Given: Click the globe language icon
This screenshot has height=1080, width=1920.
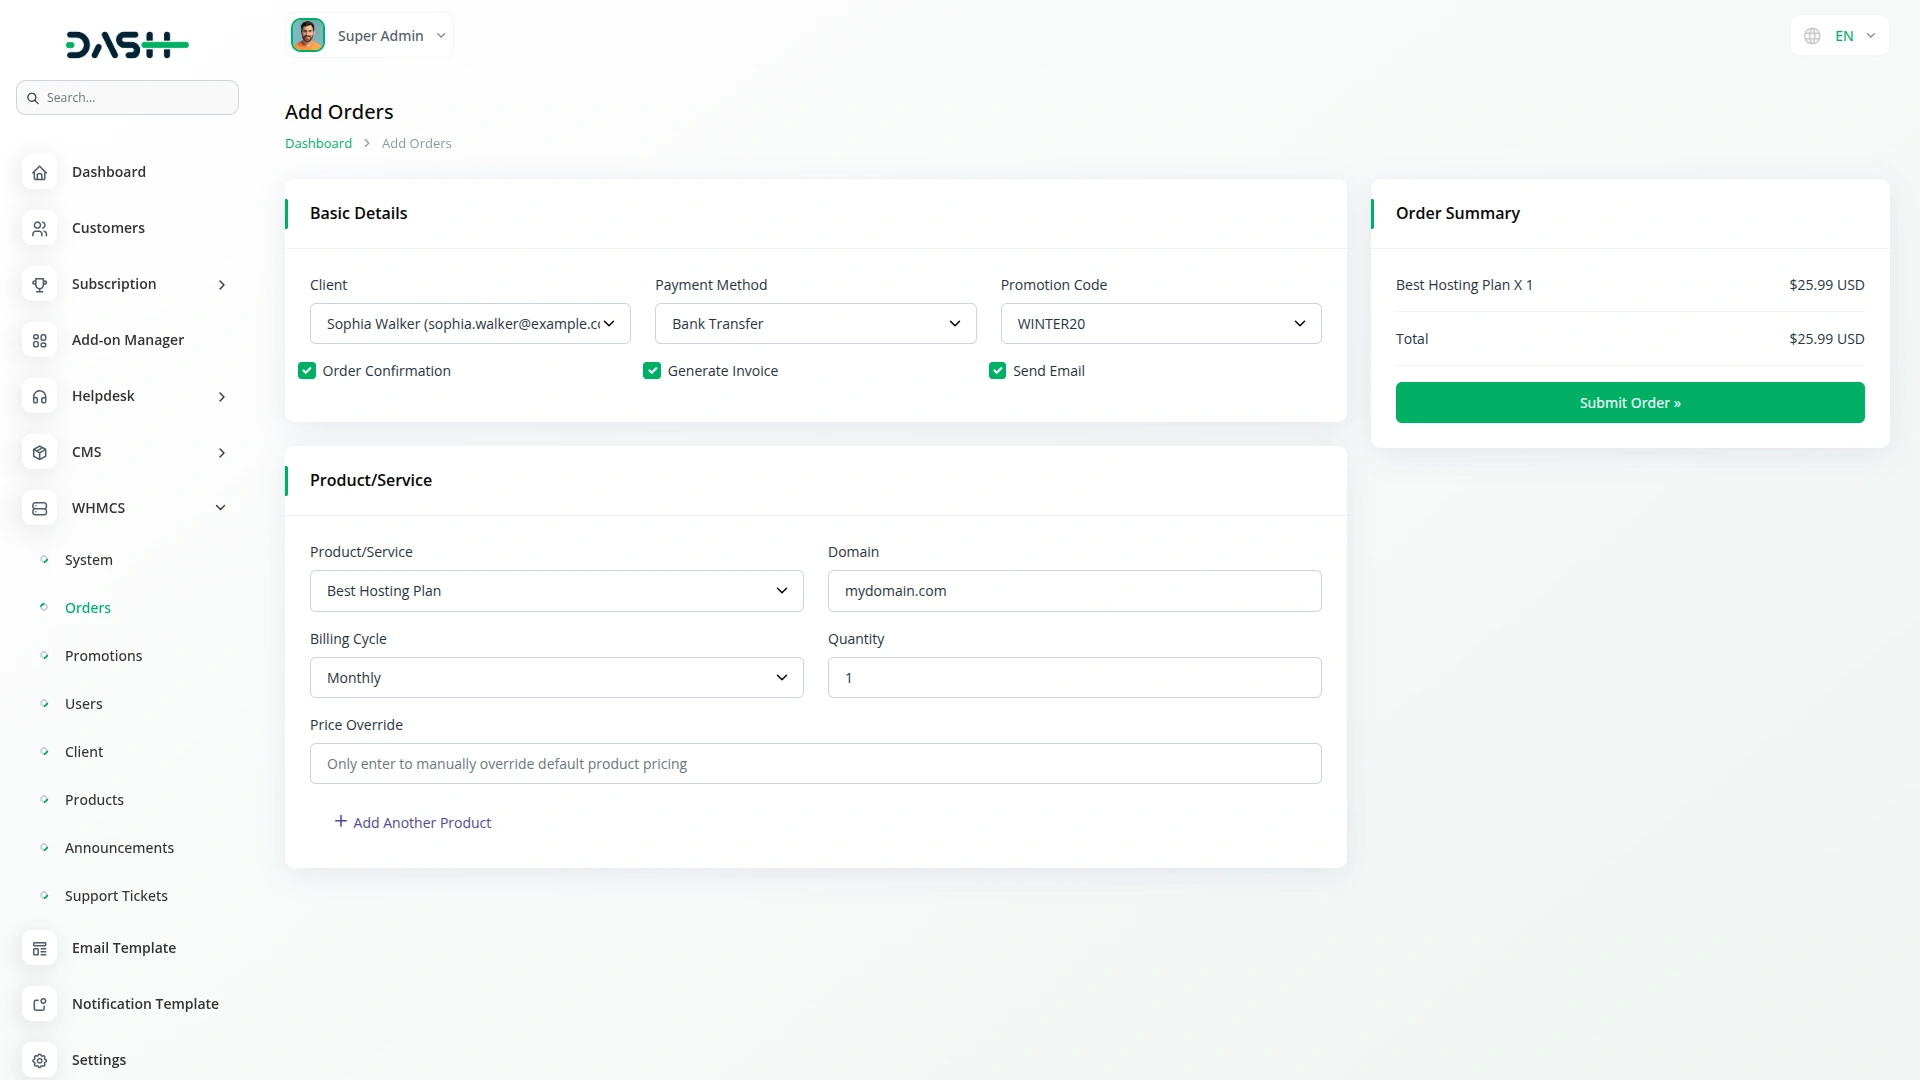Looking at the screenshot, I should pos(1812,36).
